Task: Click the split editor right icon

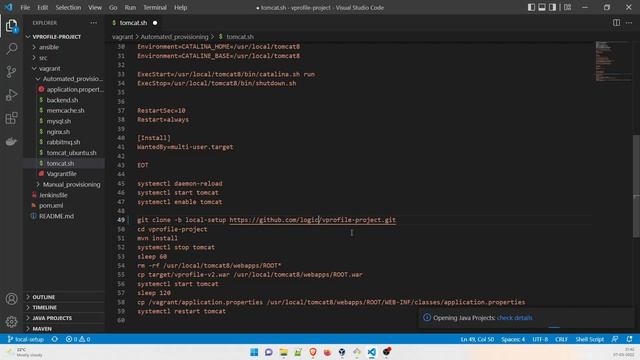Action: [x=616, y=23]
